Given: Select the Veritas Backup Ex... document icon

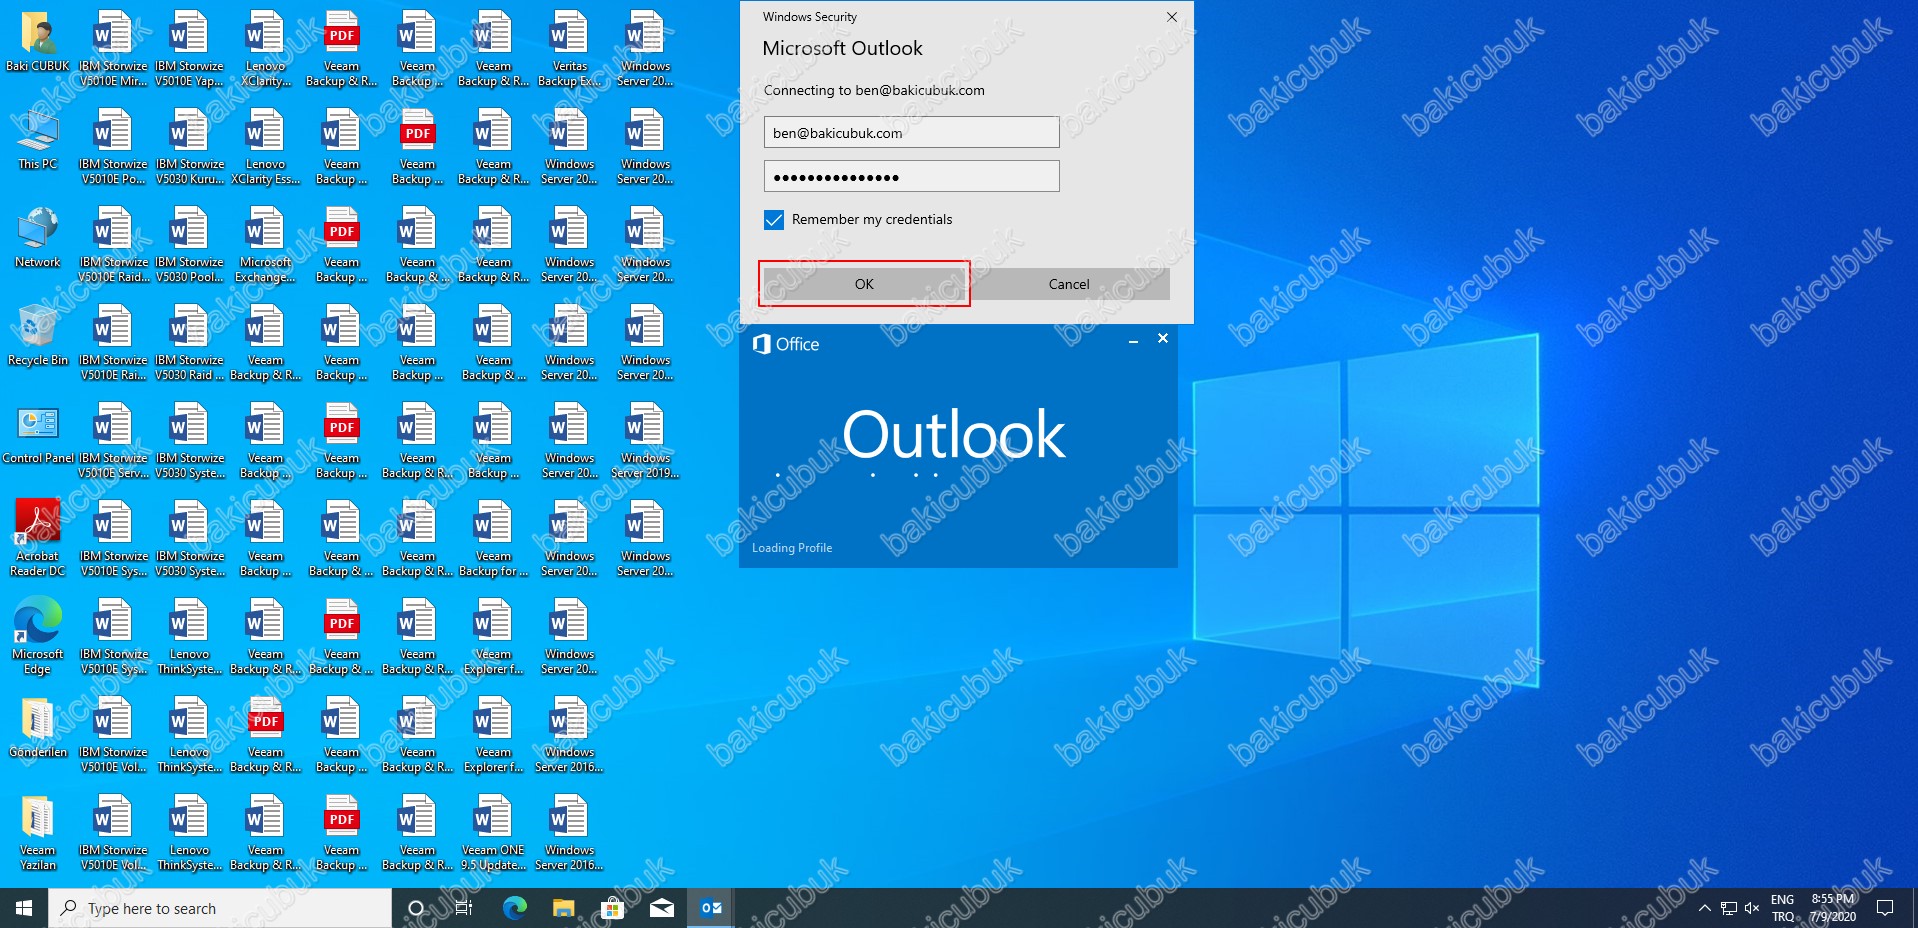Looking at the screenshot, I should [569, 50].
